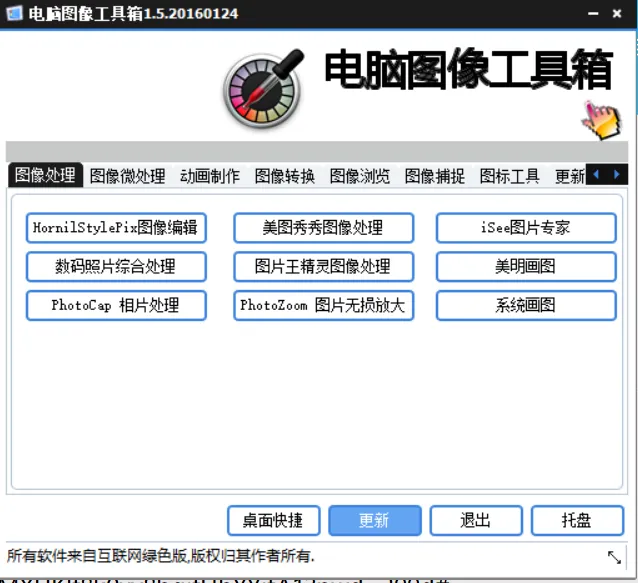Open 数码照片综合处理
Image resolution: width=638 pixels, height=583 pixels.
coord(116,266)
